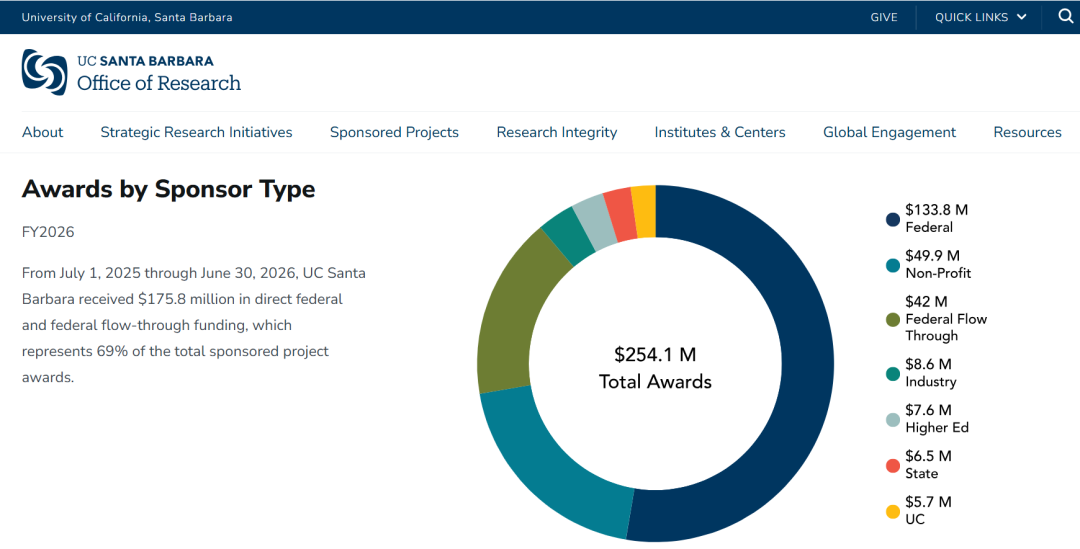1080x549 pixels.
Task: Expand the Quick Links chevron
Action: point(1021,17)
